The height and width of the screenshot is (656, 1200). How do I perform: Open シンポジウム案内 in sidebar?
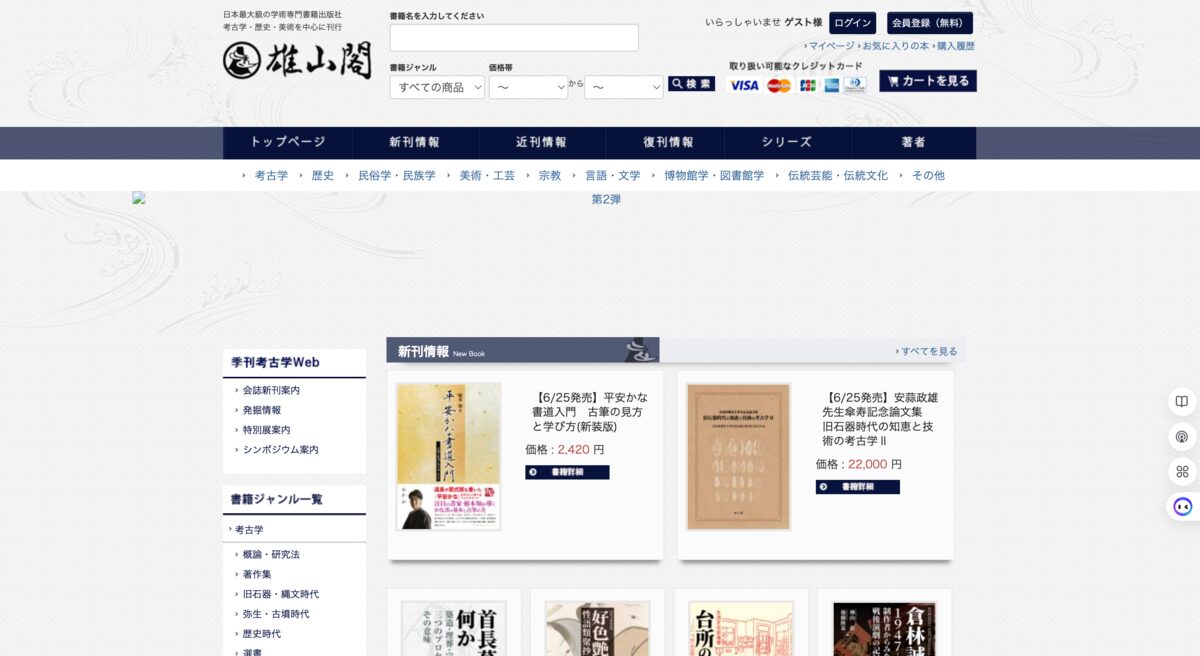coord(280,450)
